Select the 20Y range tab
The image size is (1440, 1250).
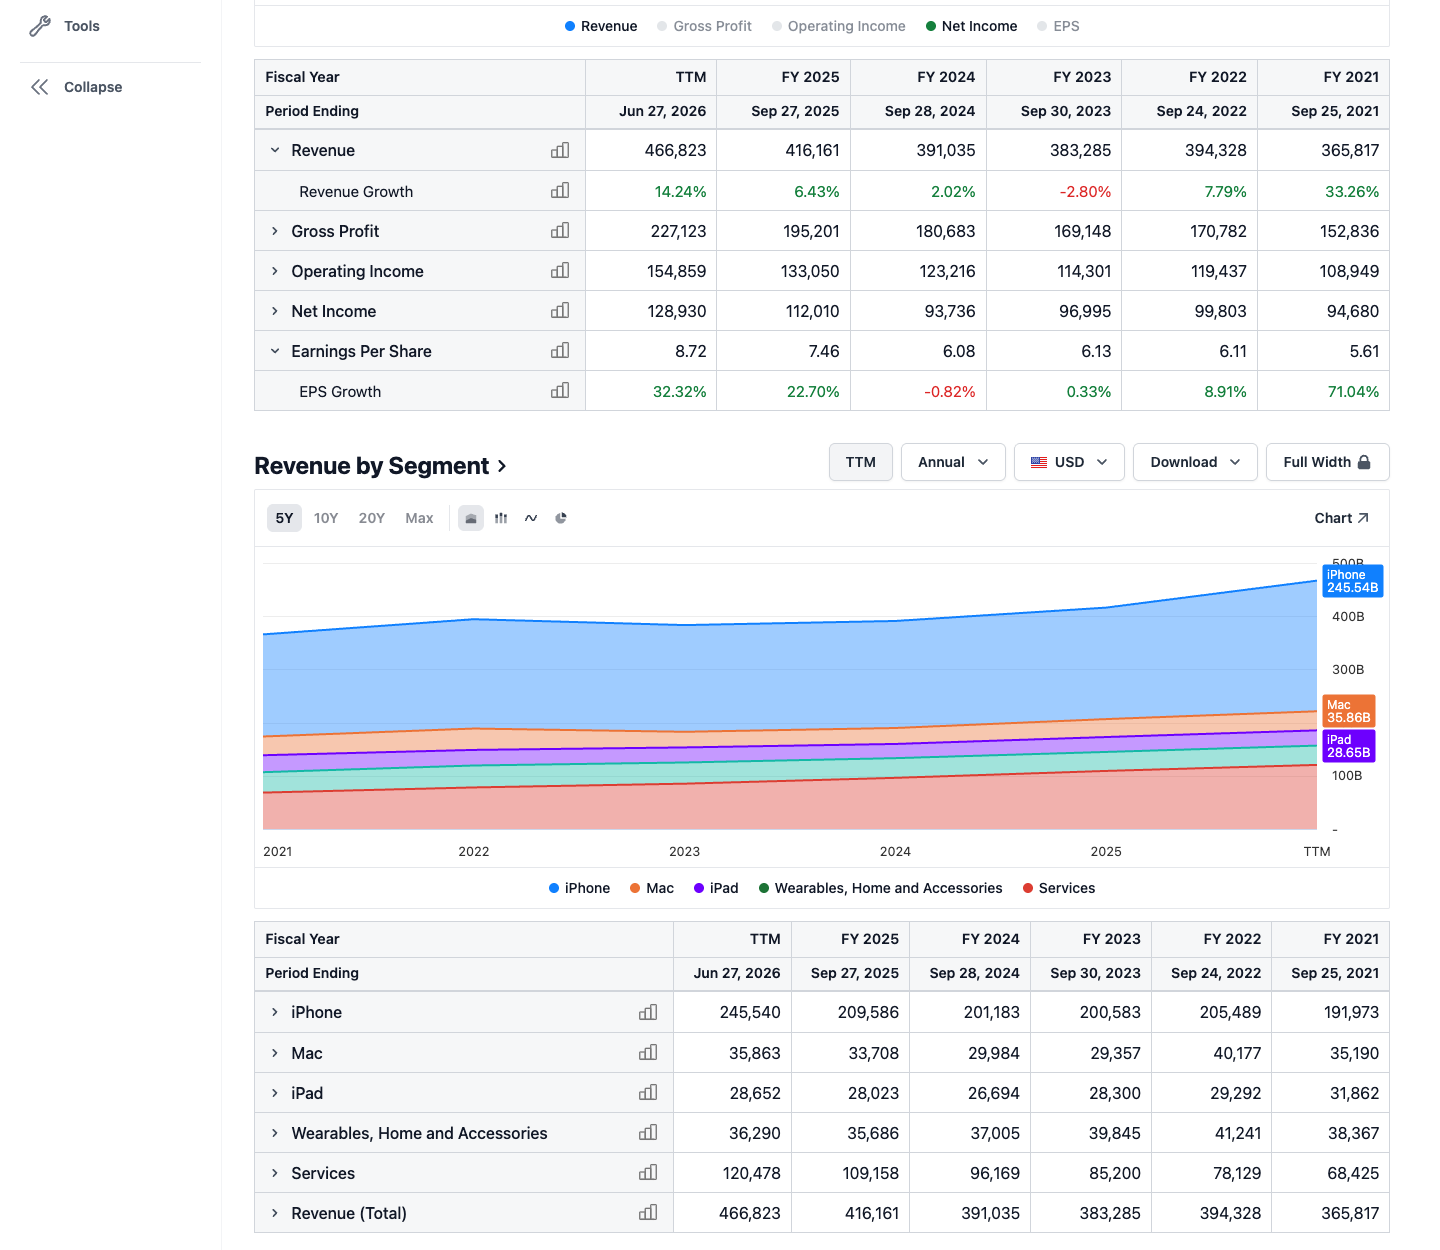click(372, 518)
